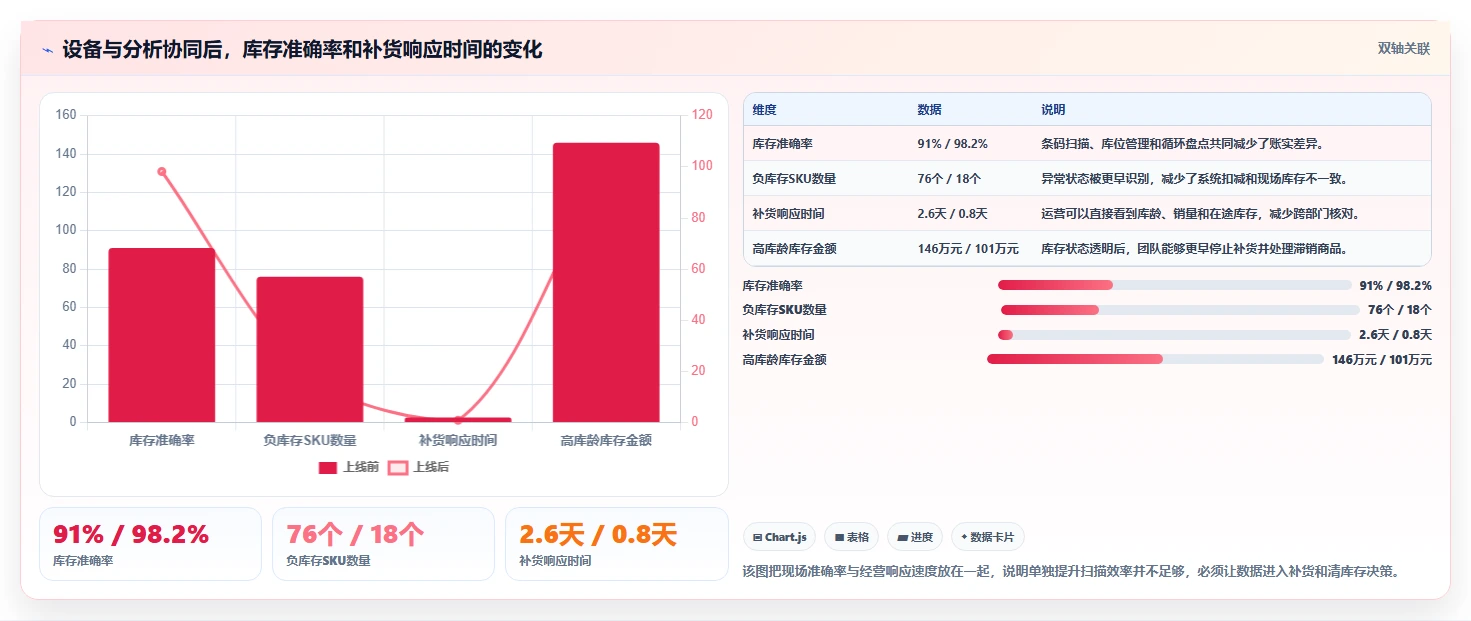This screenshot has width=1471, height=621.
Task: Toggle the 上线前 legend swatch
Action: point(328,467)
